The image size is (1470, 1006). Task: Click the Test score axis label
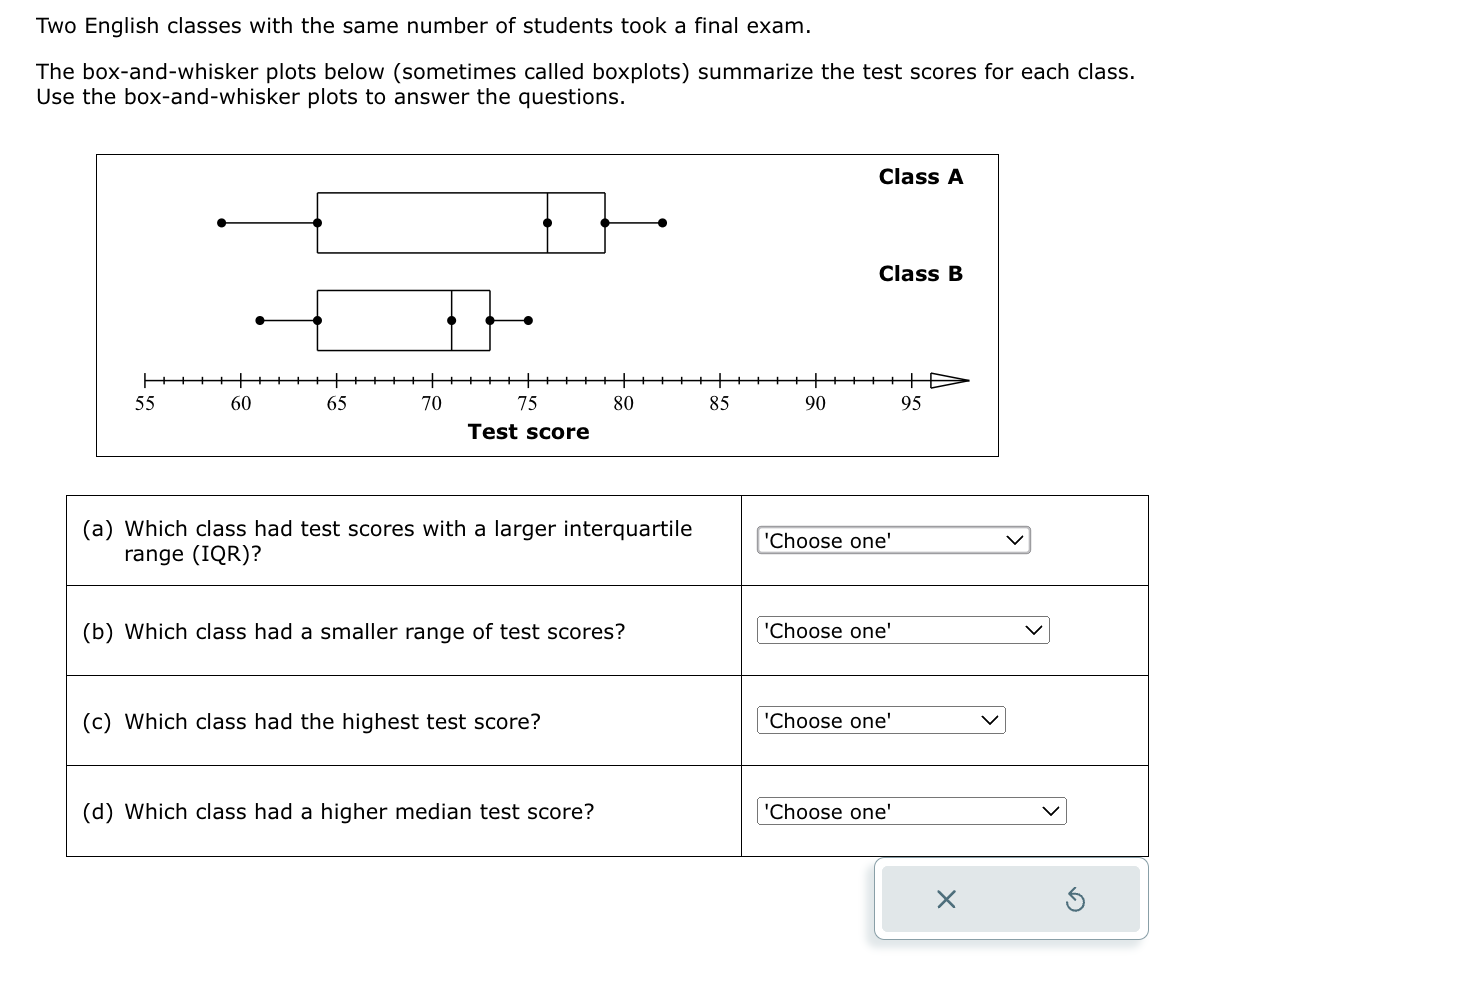pyautogui.click(x=529, y=431)
